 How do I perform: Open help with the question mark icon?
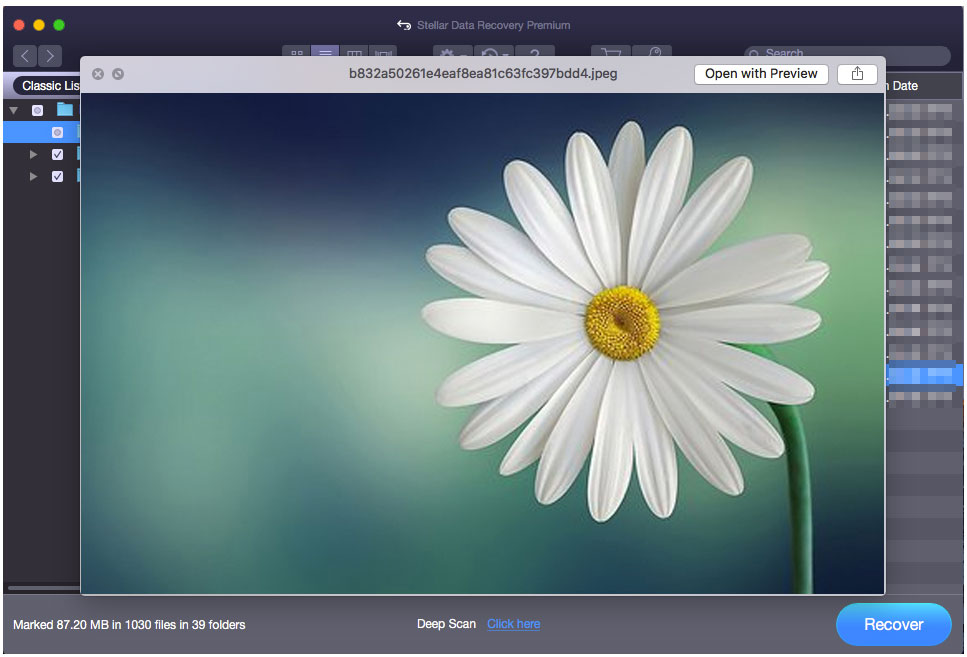pos(535,52)
